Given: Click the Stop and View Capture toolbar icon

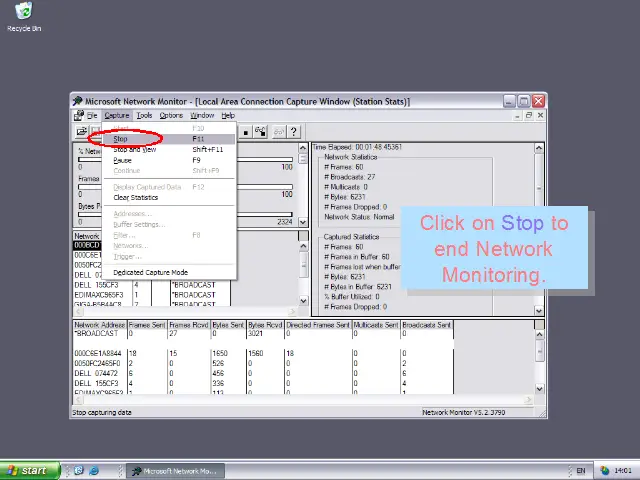Looking at the screenshot, I should [x=260, y=132].
